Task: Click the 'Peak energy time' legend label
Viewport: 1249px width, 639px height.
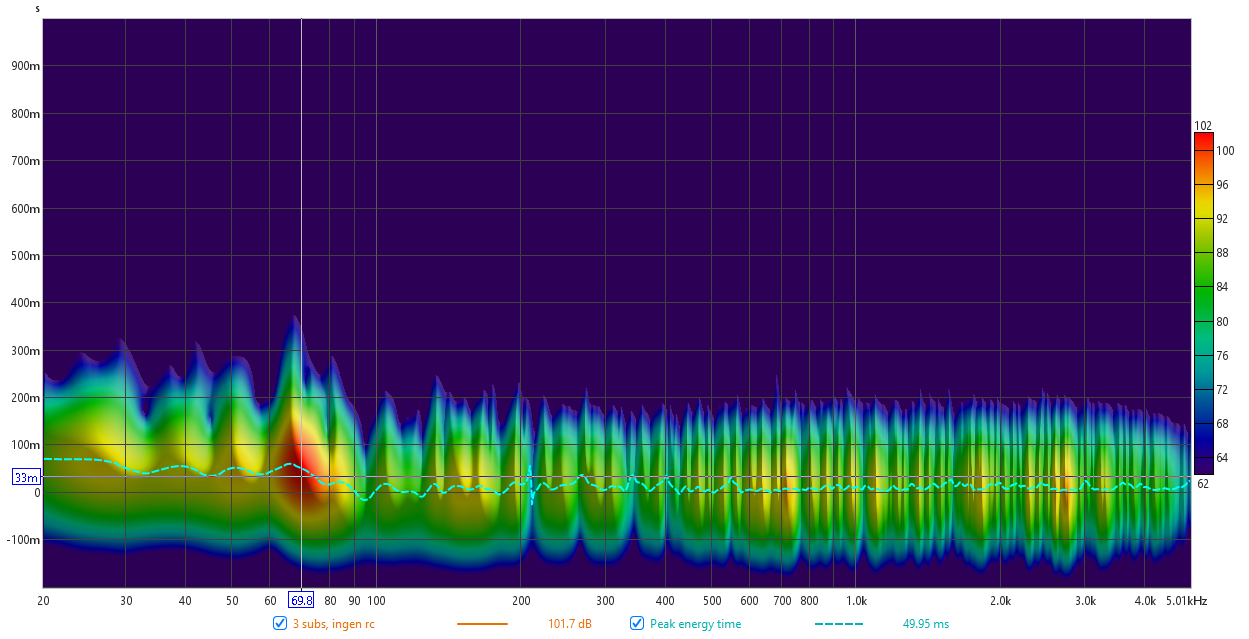Action: [x=695, y=624]
